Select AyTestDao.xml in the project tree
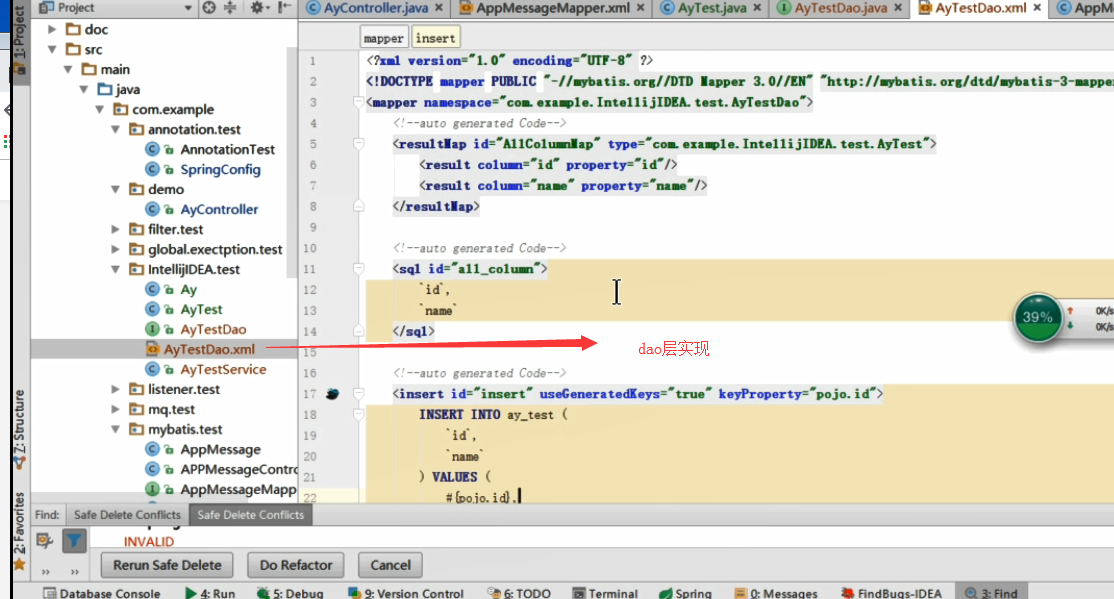Screen dimensions: 1114x599 (x=209, y=349)
